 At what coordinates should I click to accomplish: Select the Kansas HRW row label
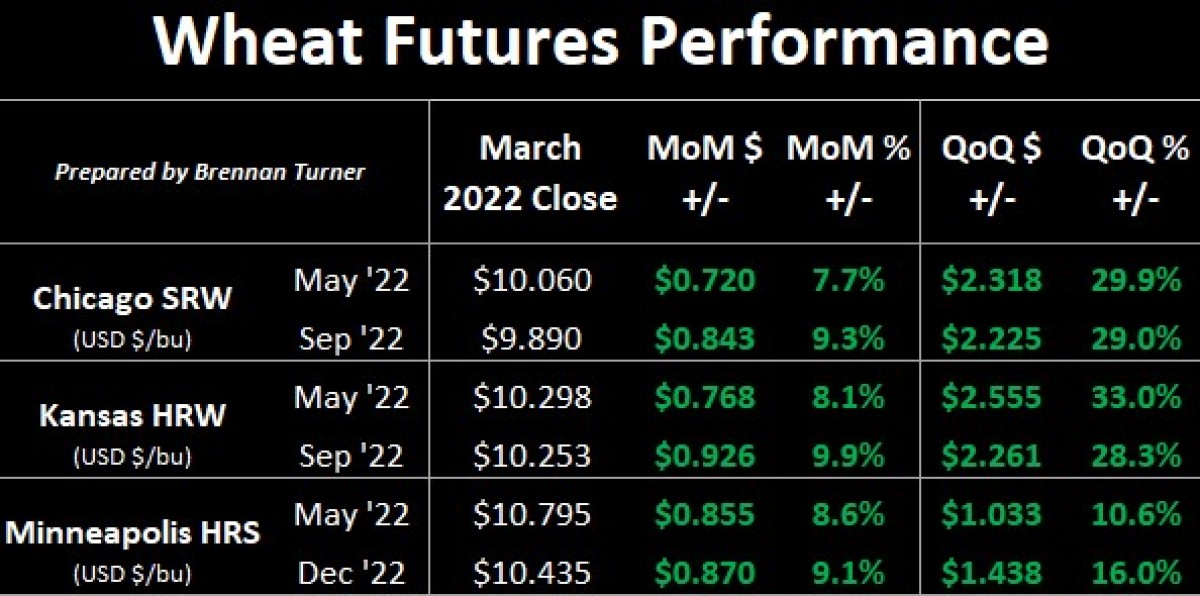click(134, 415)
